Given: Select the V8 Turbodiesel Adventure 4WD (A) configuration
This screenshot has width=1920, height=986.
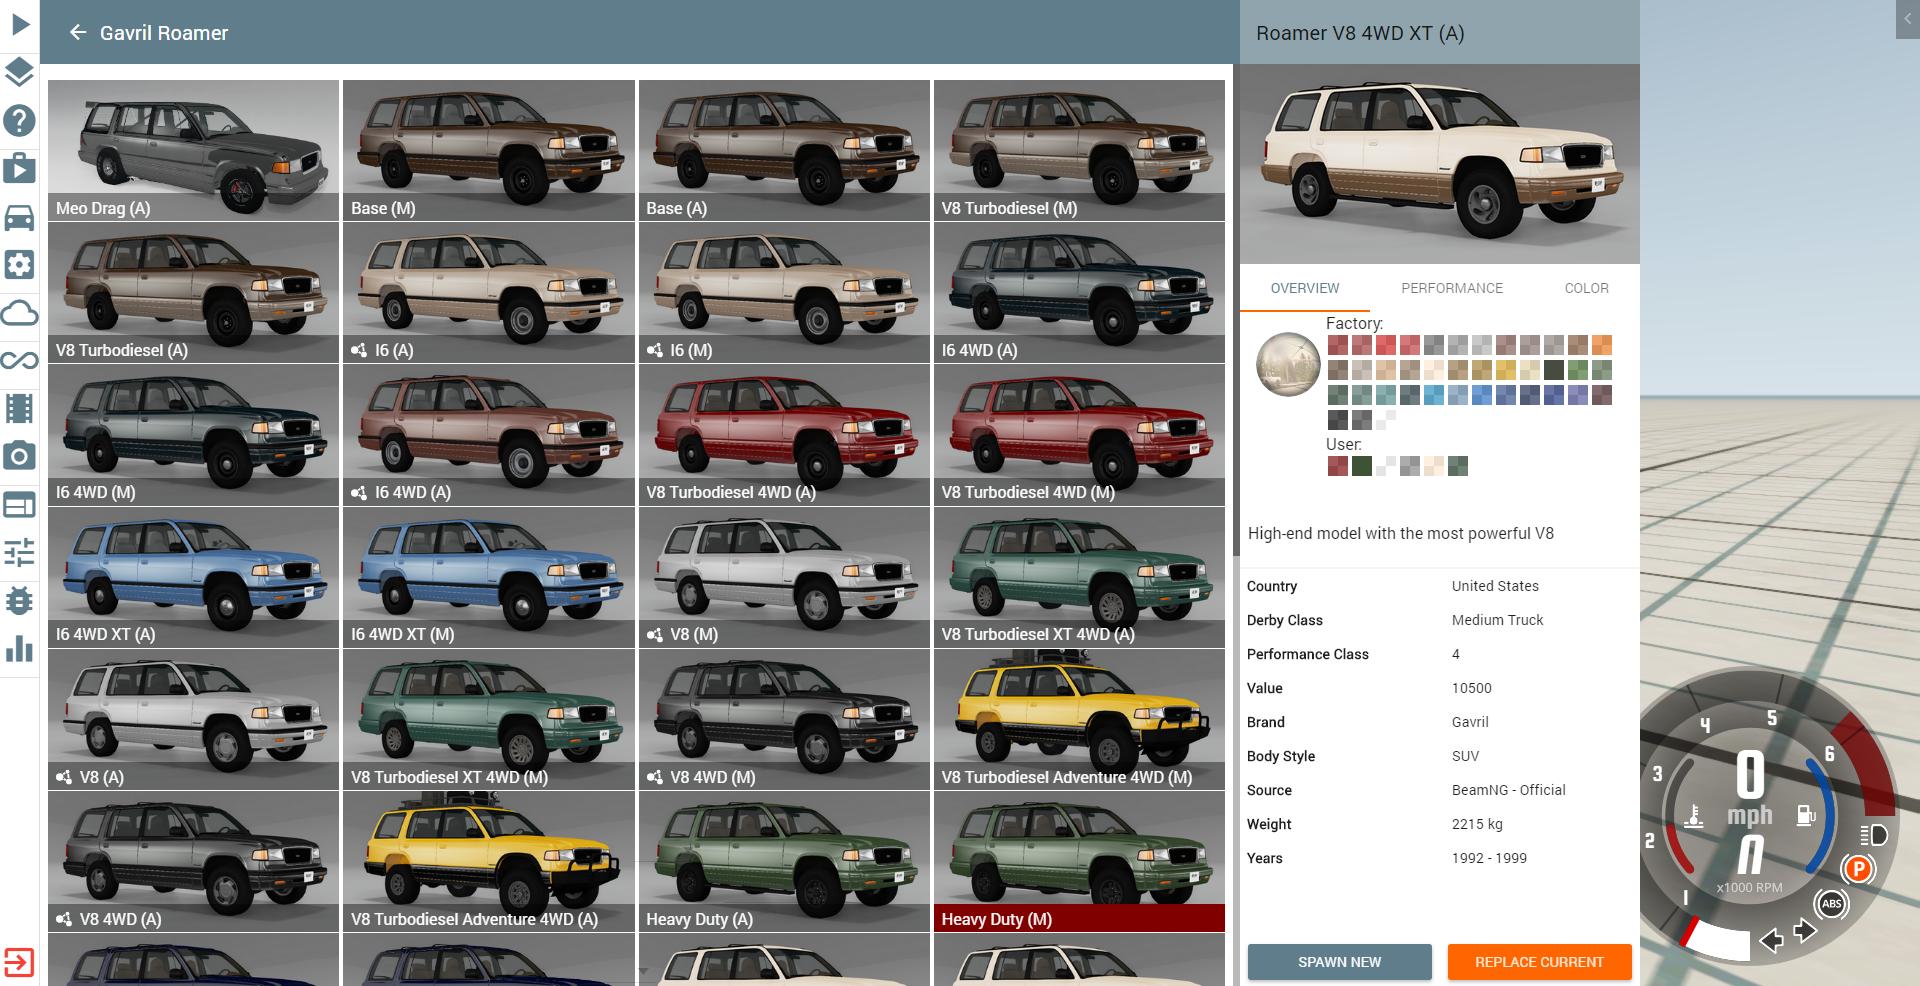Looking at the screenshot, I should click(x=489, y=861).
